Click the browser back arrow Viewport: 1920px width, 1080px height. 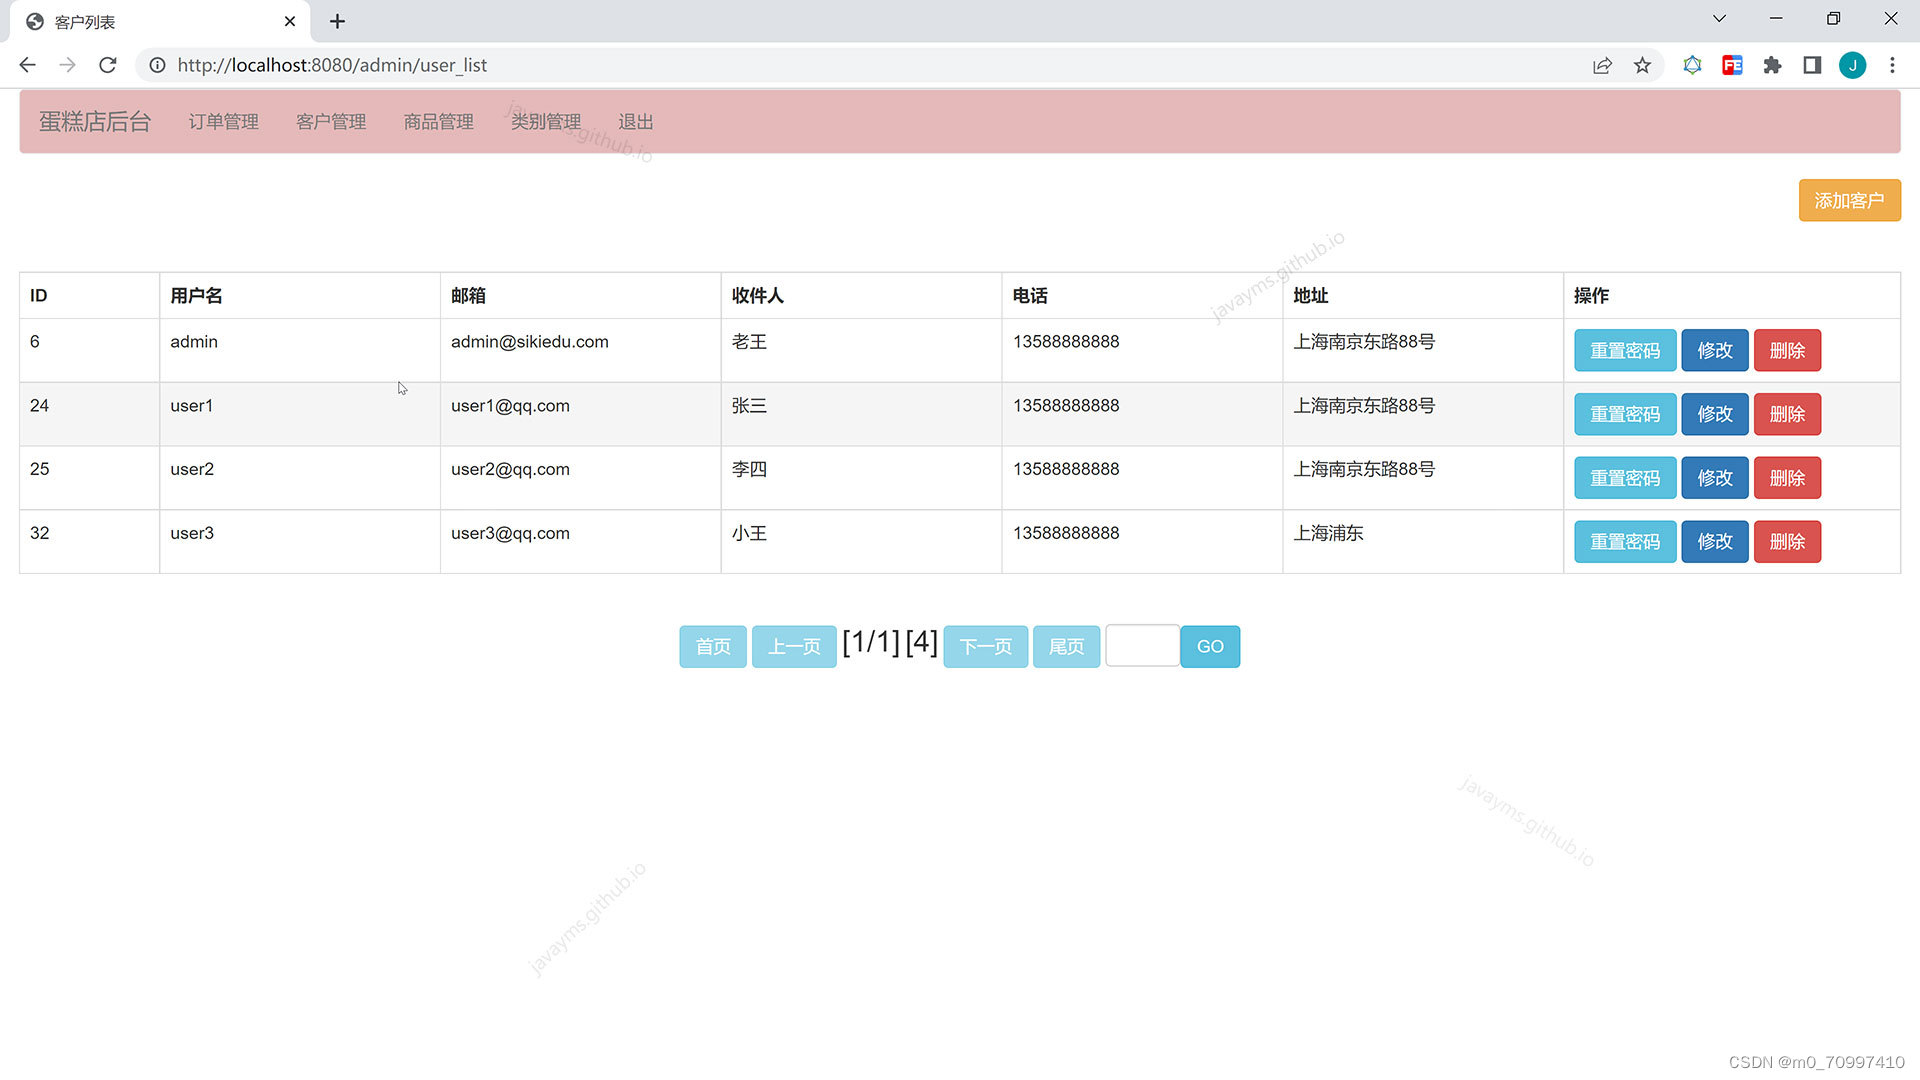point(28,65)
